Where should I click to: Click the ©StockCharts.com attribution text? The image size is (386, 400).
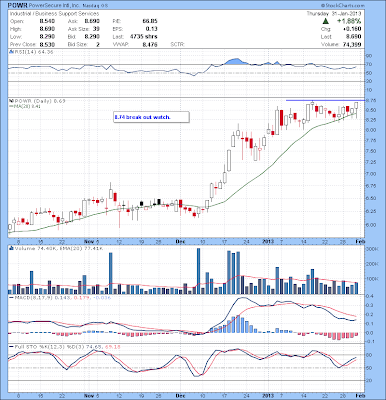click(343, 6)
